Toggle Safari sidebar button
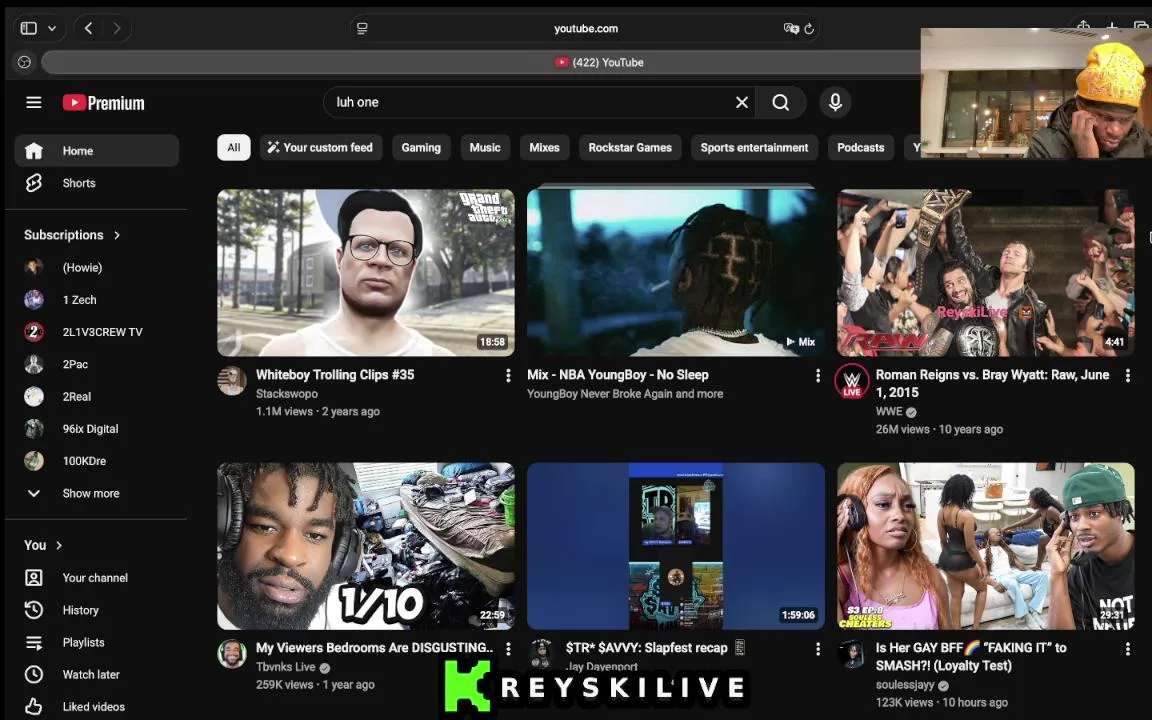Image resolution: width=1152 pixels, height=720 pixels. point(29,28)
